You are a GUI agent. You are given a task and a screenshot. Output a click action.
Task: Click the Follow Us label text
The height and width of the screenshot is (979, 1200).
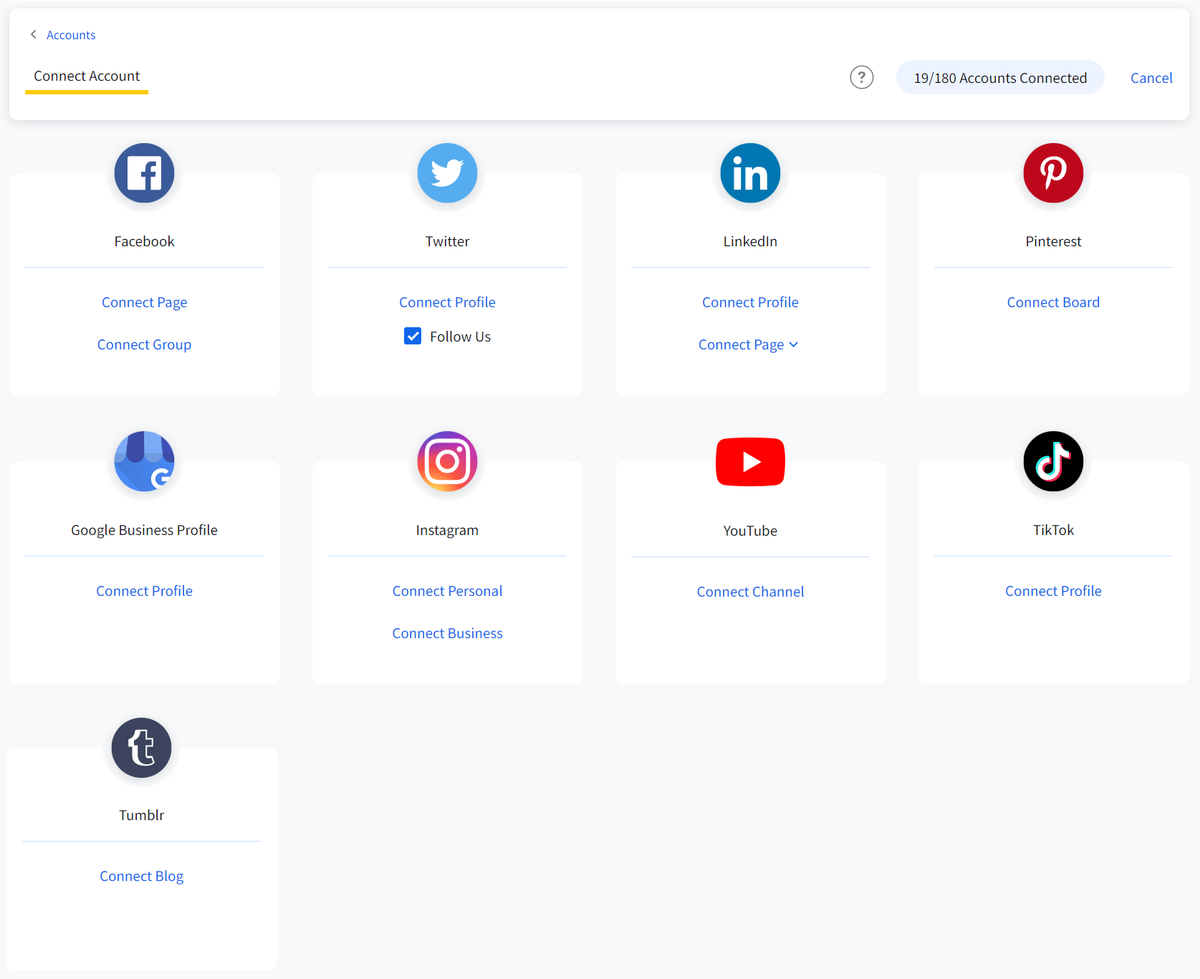tap(460, 336)
